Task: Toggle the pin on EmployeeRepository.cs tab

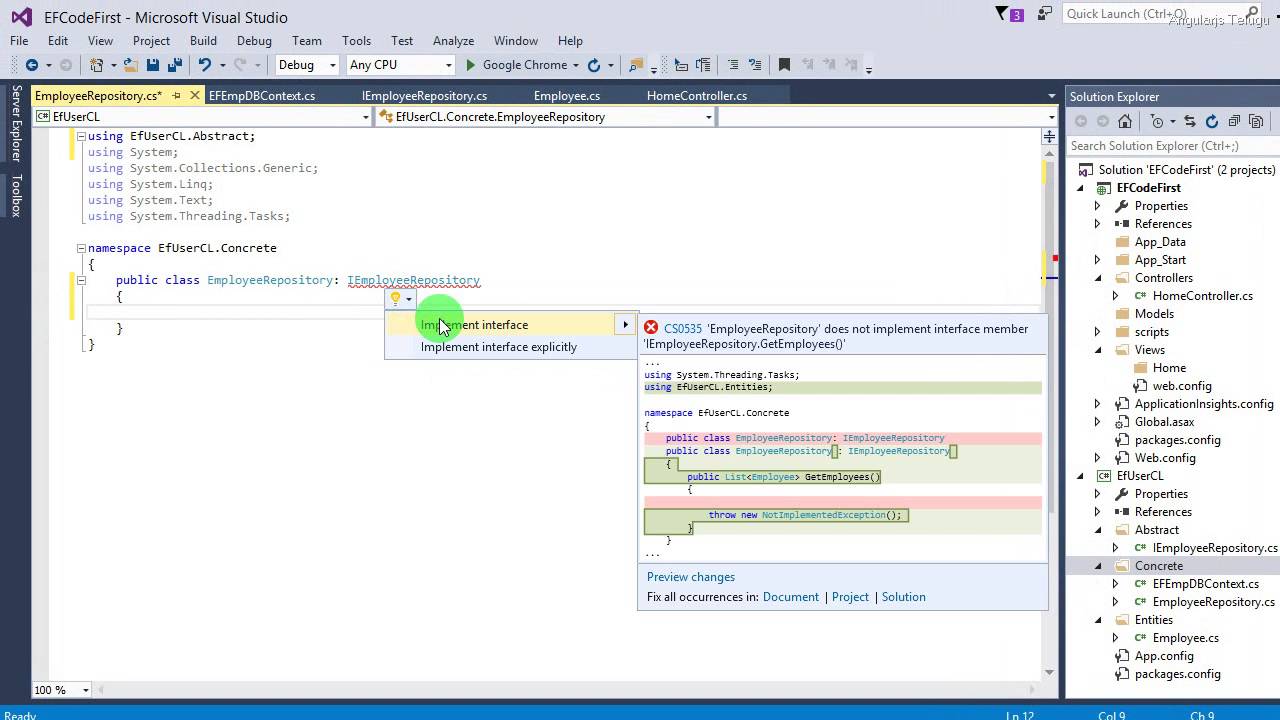Action: [x=176, y=96]
